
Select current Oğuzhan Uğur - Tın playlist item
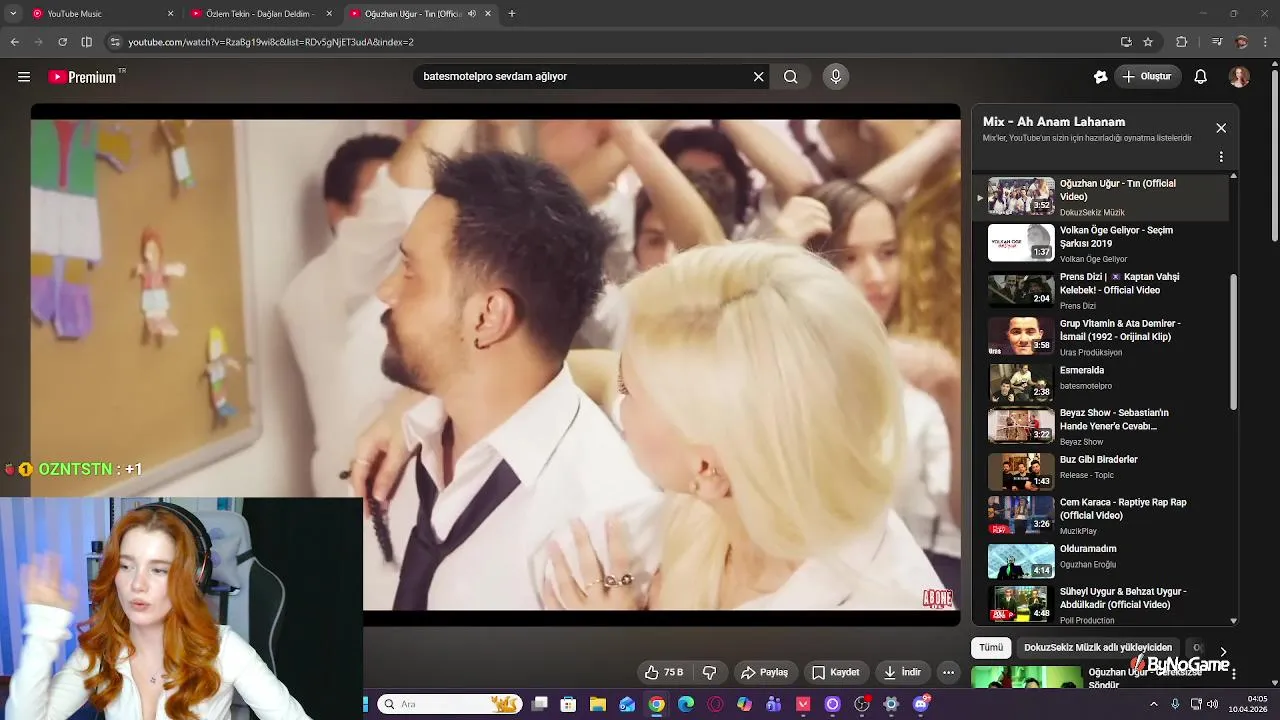(1100, 197)
